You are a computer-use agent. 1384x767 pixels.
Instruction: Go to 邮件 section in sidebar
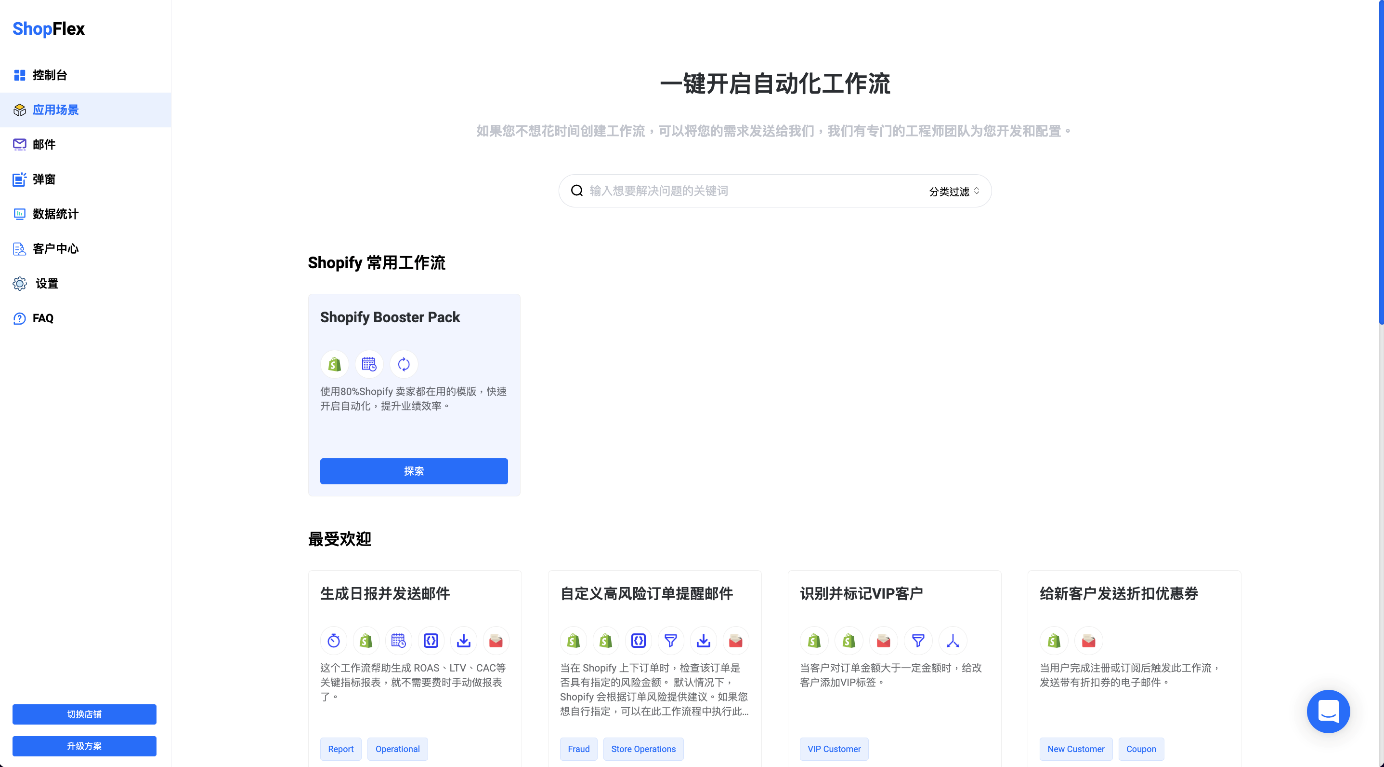(44, 144)
